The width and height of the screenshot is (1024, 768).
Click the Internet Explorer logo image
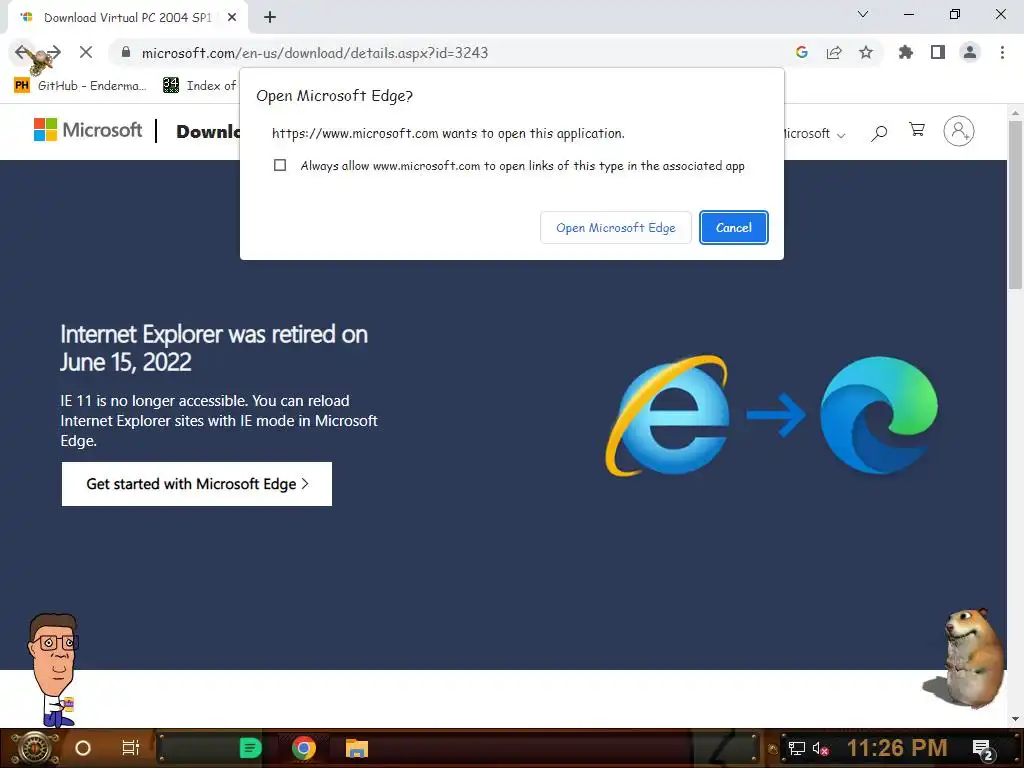pos(669,415)
